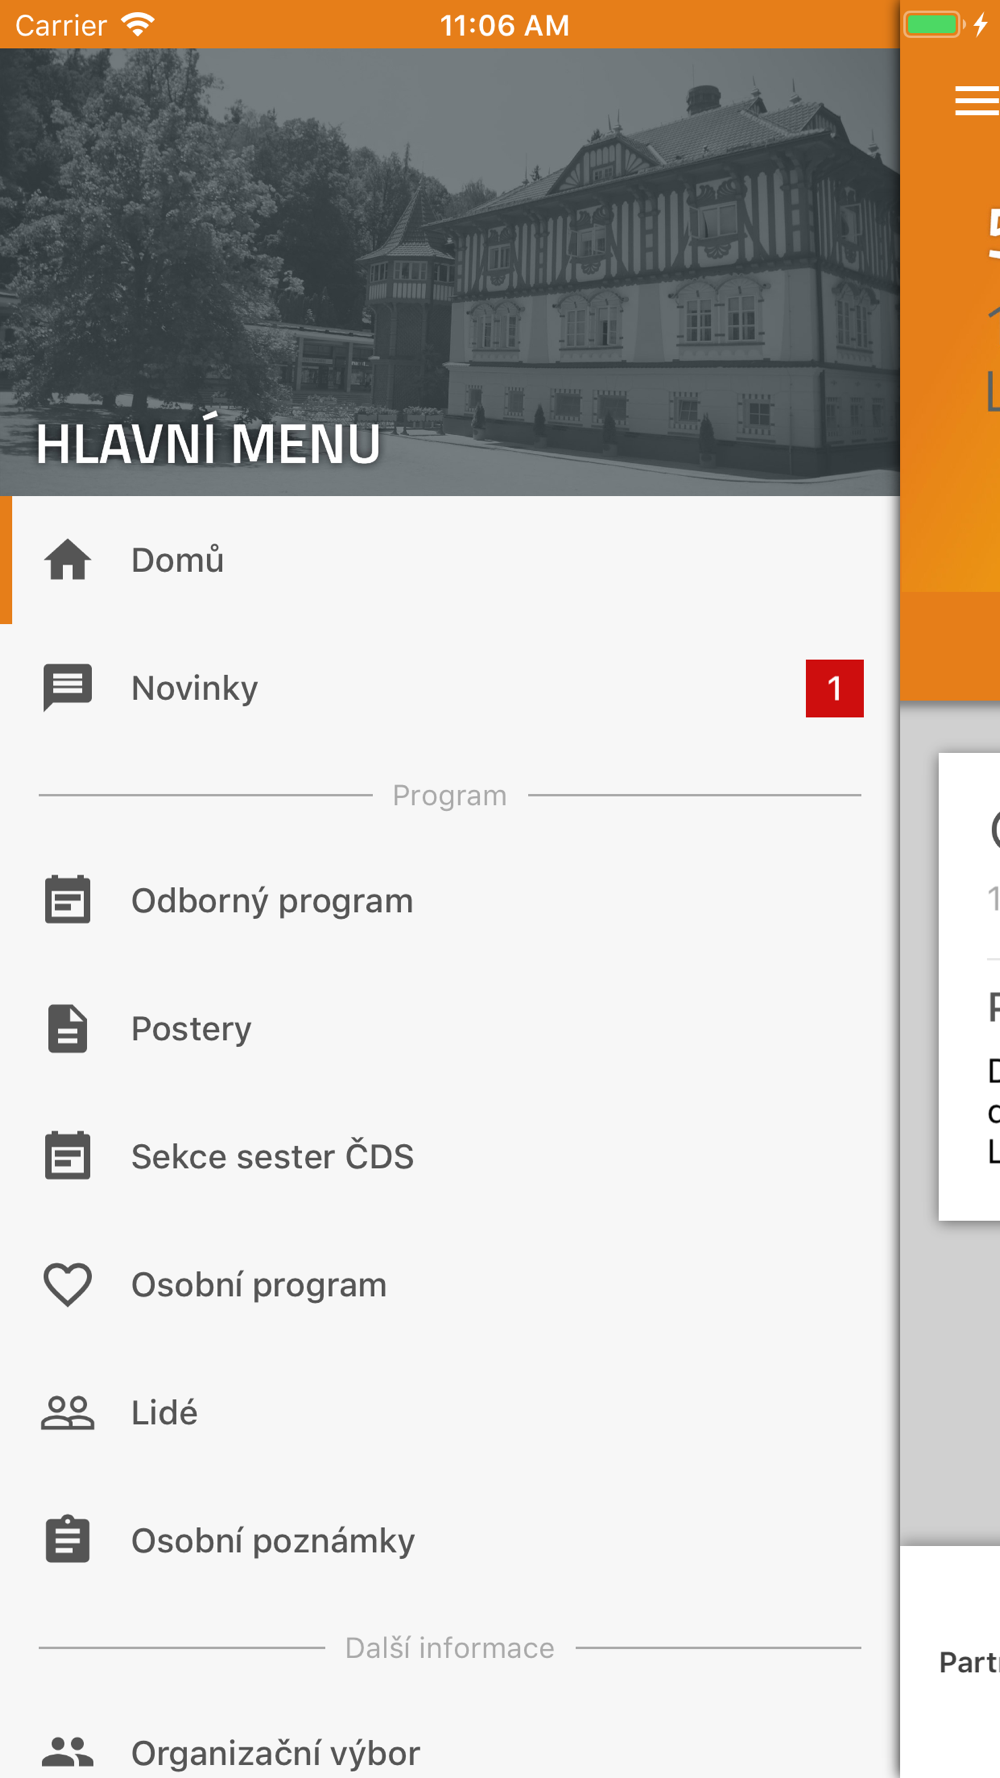Screen dimensions: 1000x1778
Task: Tap the document icon beside Postery
Action: (x=68, y=1028)
